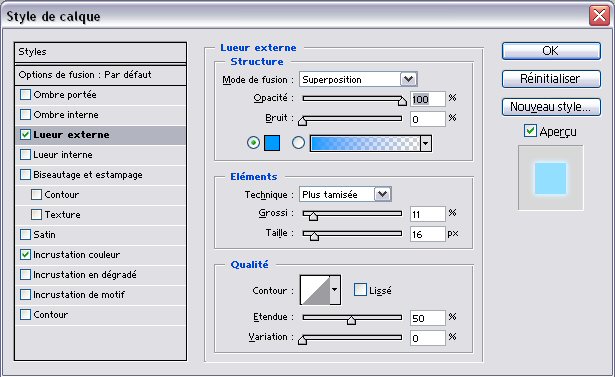The height and width of the screenshot is (377, 615).
Task: Click the Etendue slider handle
Action: [x=351, y=321]
